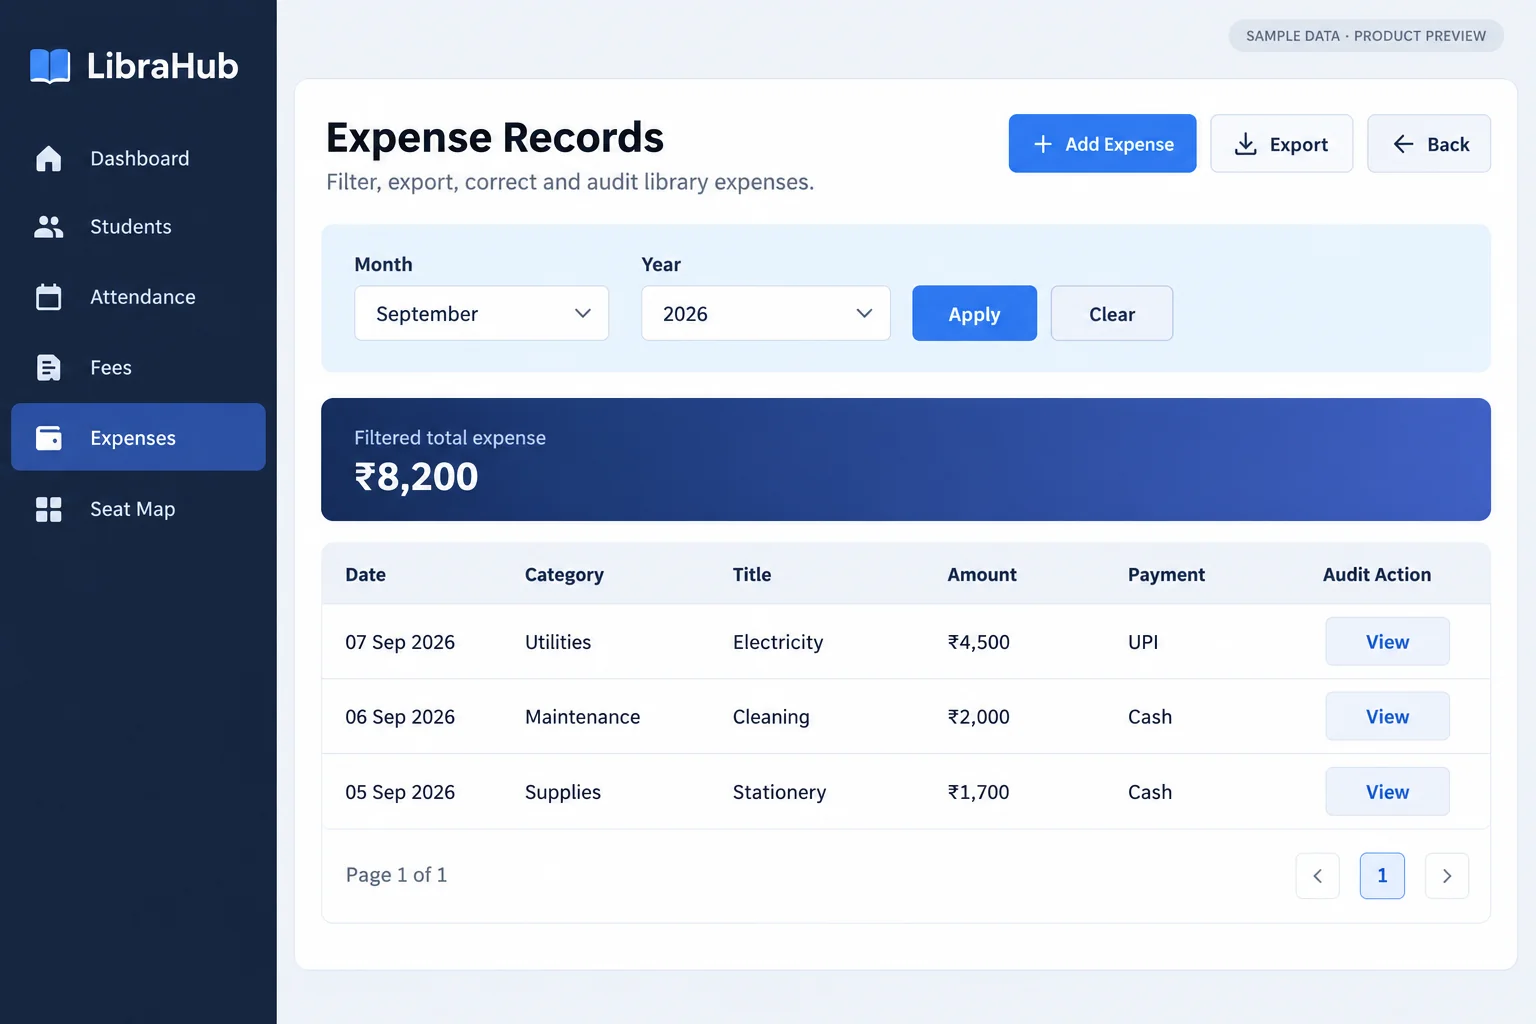This screenshot has height=1024, width=1536.
Task: Click the Supplies category cell
Action: point(563,792)
